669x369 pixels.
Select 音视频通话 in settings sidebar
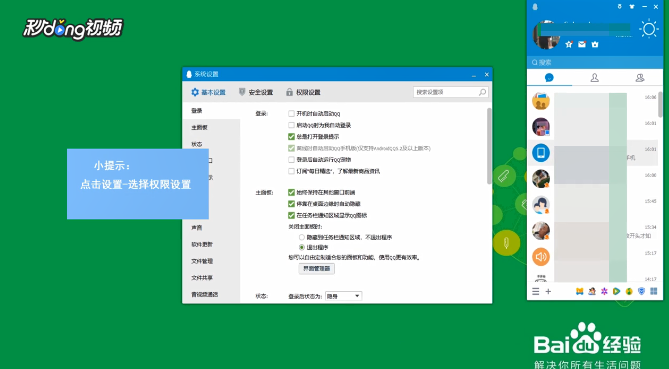[x=211, y=294]
